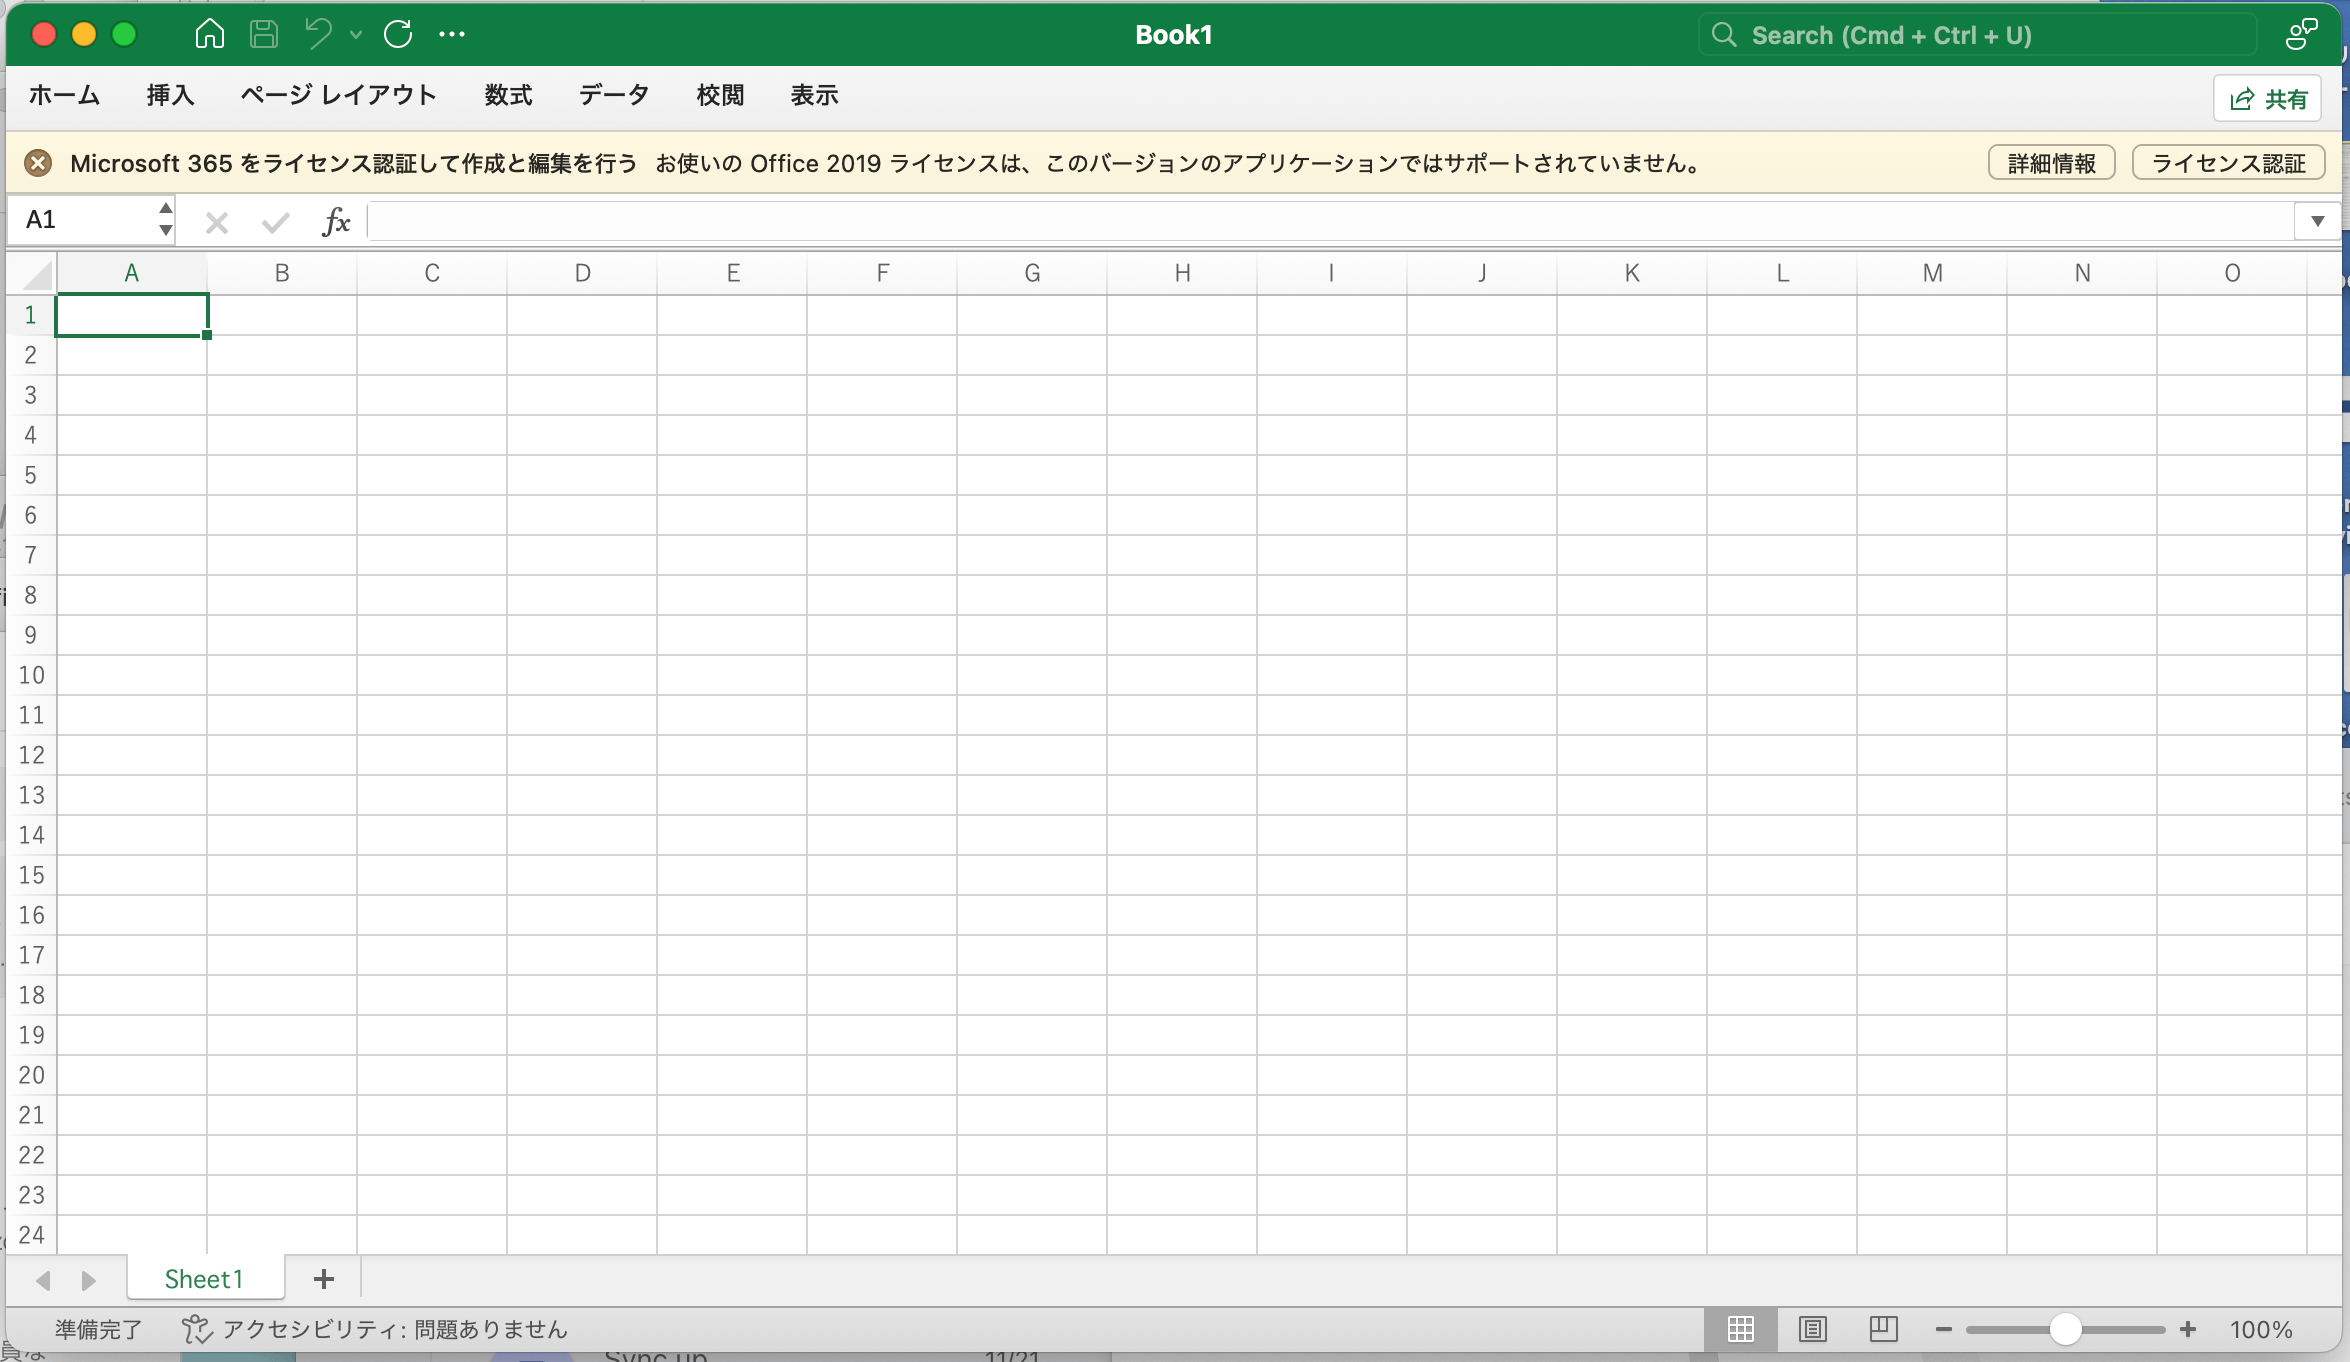Click the ライセンス認証 button

[2228, 163]
